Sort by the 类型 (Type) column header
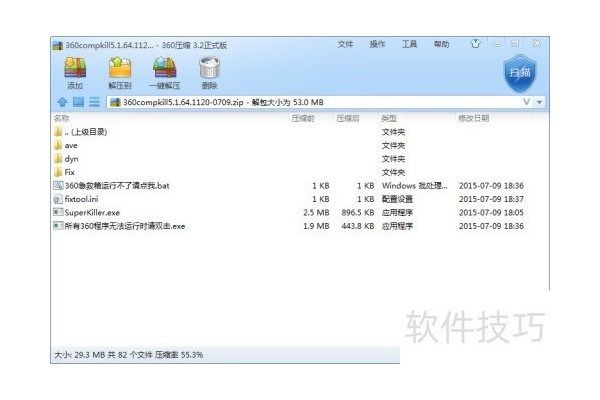This screenshot has height=400, width=600. (389, 118)
